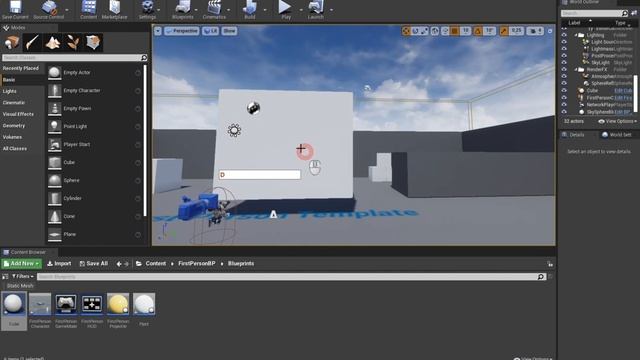The height and width of the screenshot is (360, 640).
Task: Click the Point Light item
Action: 94,127
